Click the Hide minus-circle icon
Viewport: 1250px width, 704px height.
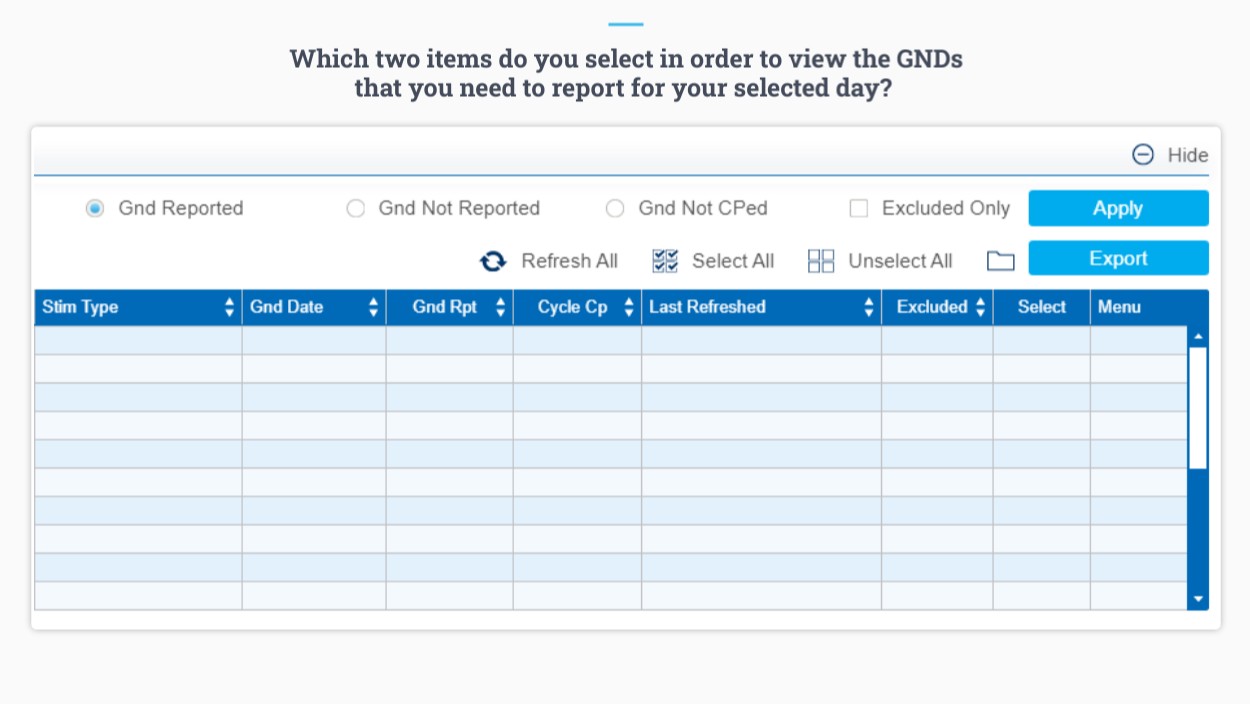[x=1143, y=155]
